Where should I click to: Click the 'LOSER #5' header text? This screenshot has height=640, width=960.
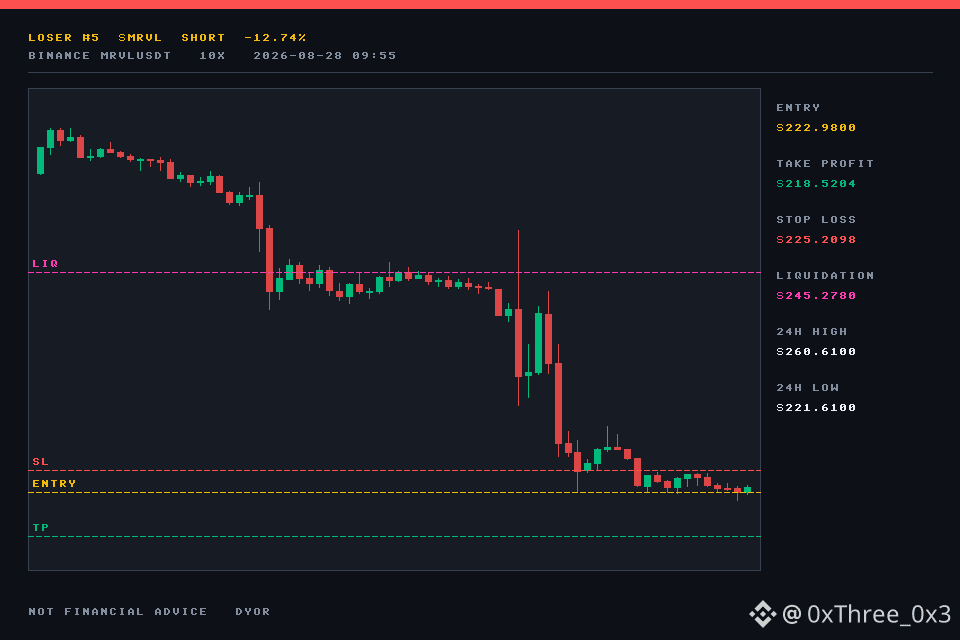click(64, 37)
